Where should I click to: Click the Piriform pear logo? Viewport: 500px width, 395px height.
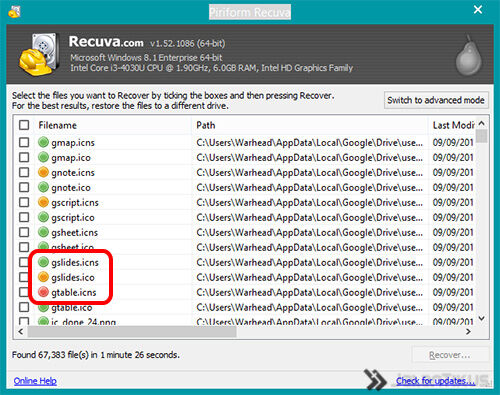[x=469, y=56]
